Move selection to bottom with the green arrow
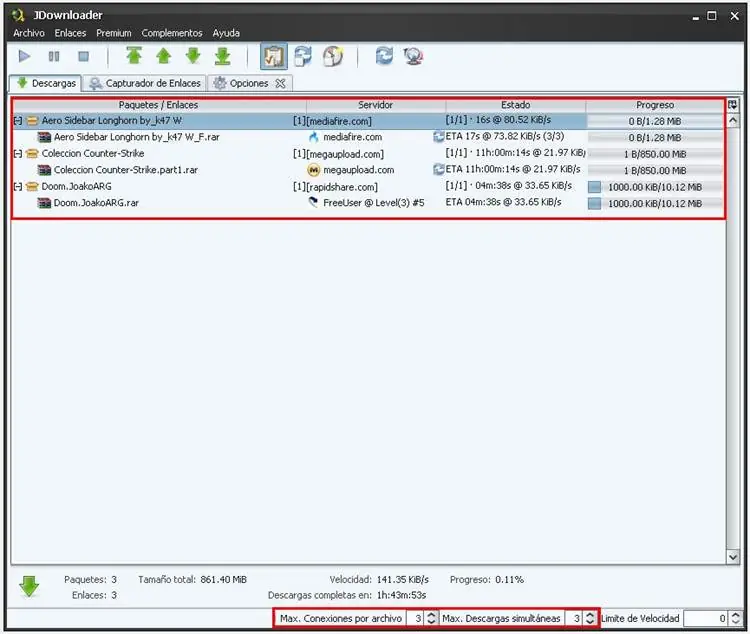The height and width of the screenshot is (634, 750). [222, 56]
